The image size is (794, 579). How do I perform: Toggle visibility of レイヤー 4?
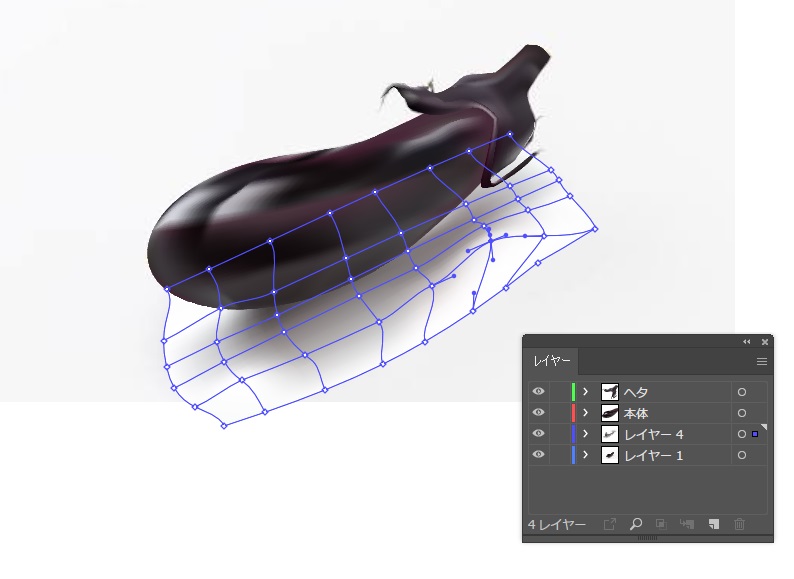(x=538, y=434)
